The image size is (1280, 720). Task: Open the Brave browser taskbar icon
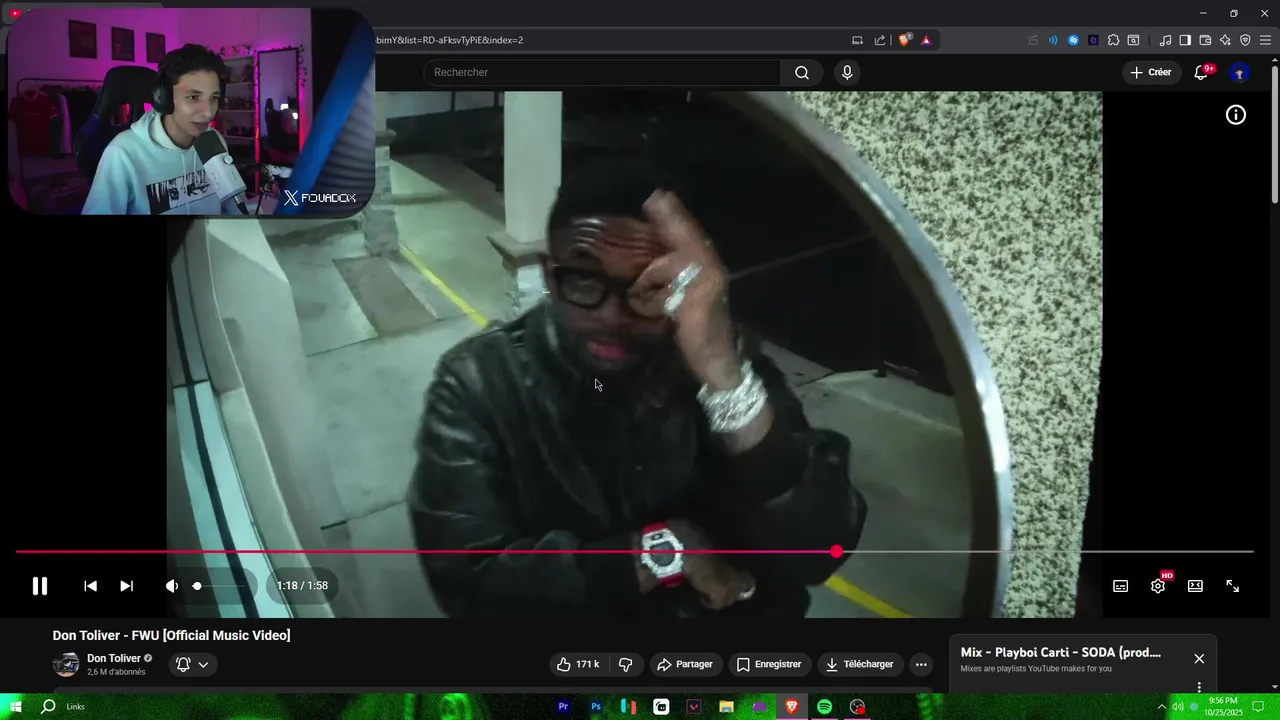tap(792, 707)
